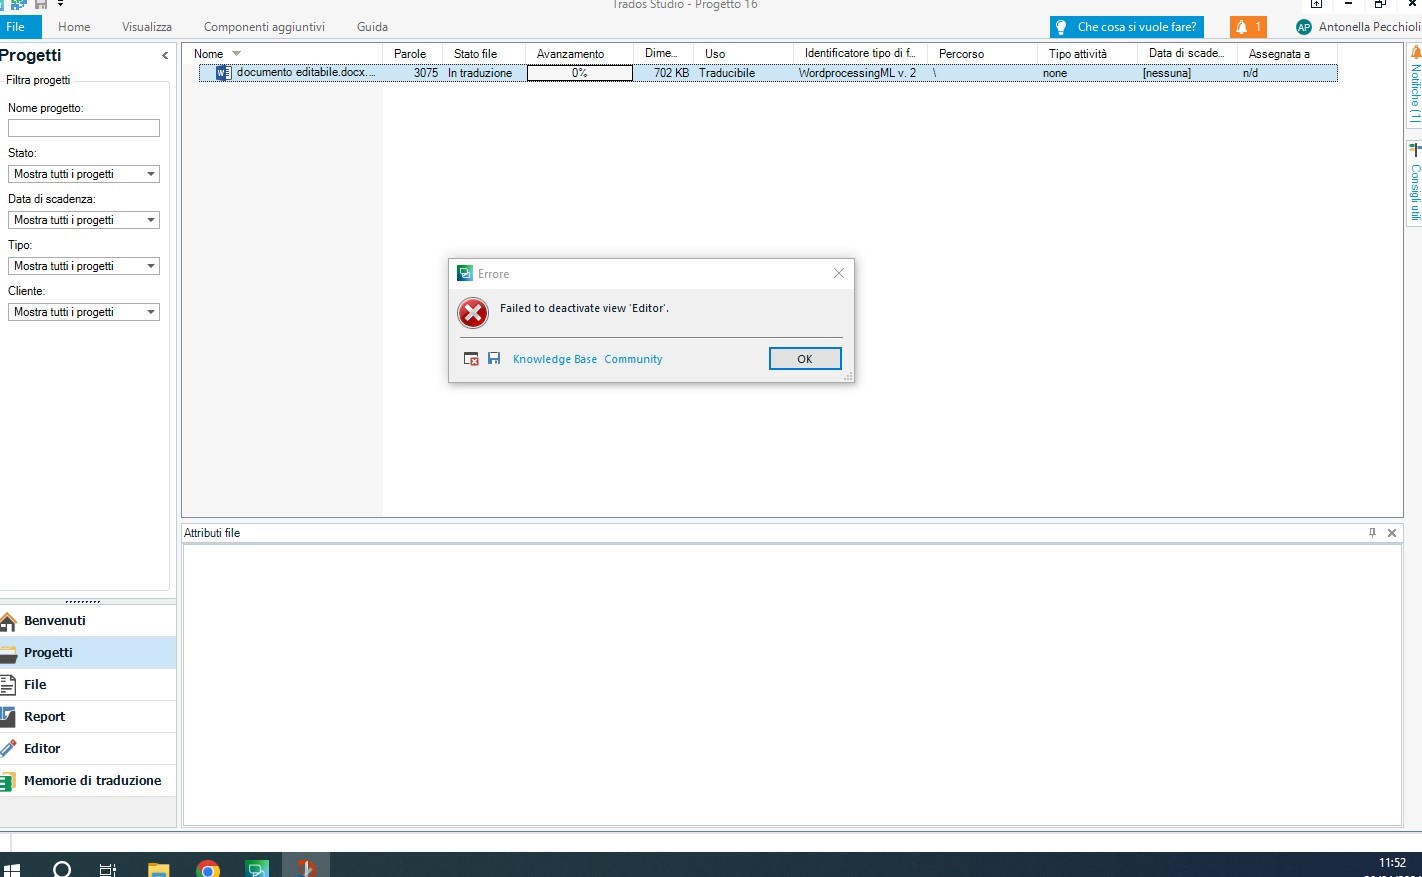Switch to the Editor view

(88, 749)
